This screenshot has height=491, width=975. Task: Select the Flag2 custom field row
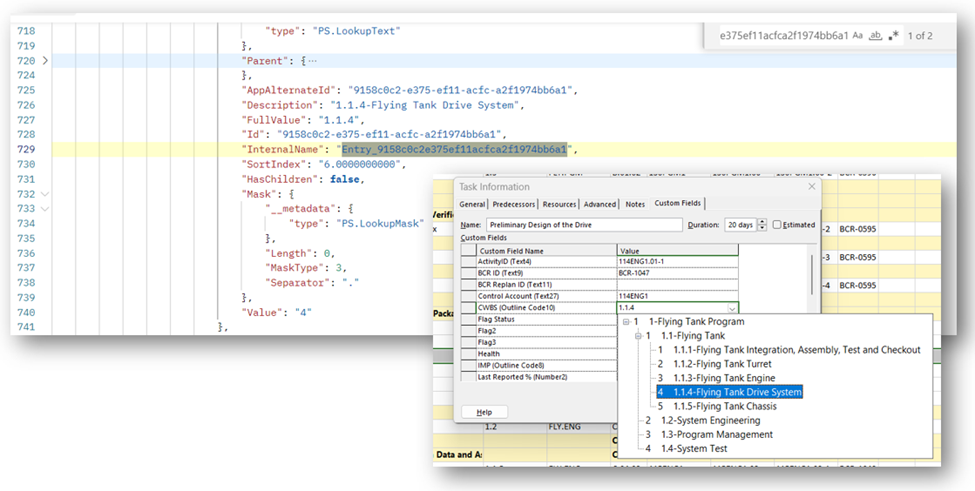539,331
